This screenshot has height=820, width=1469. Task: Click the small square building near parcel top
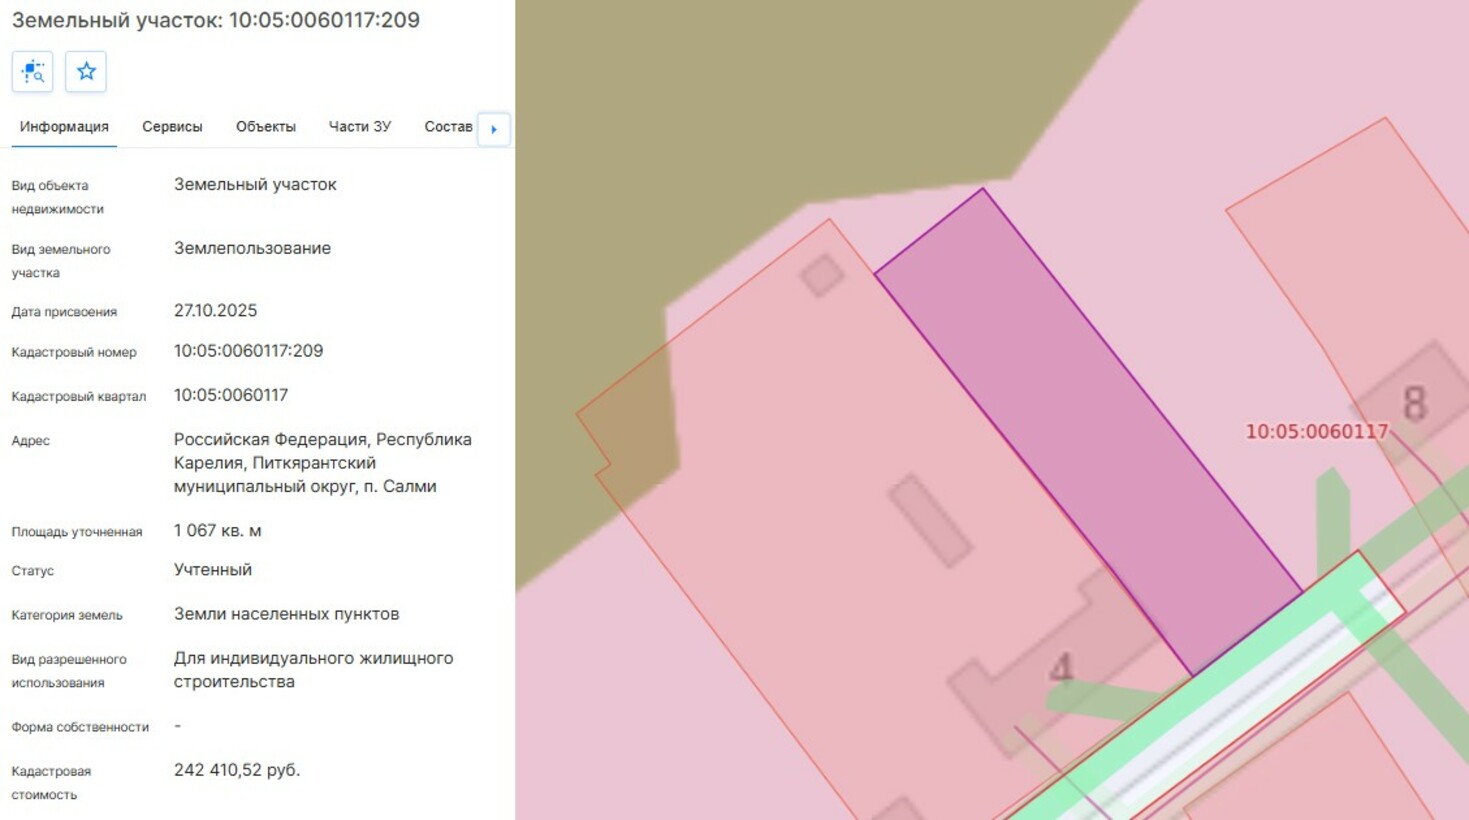822,275
